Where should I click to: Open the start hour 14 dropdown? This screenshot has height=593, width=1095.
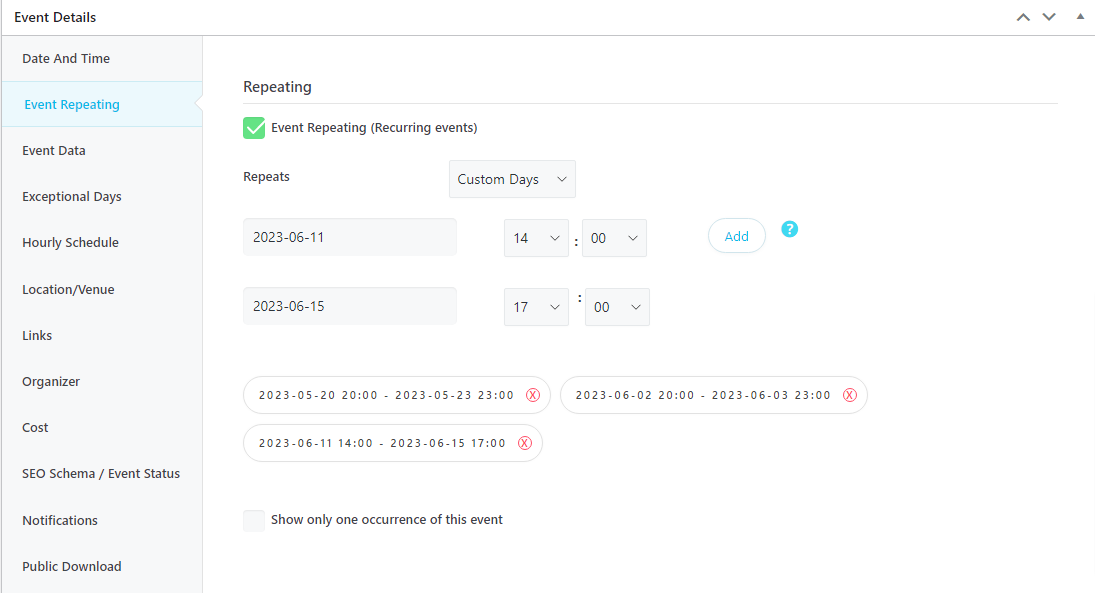(536, 238)
